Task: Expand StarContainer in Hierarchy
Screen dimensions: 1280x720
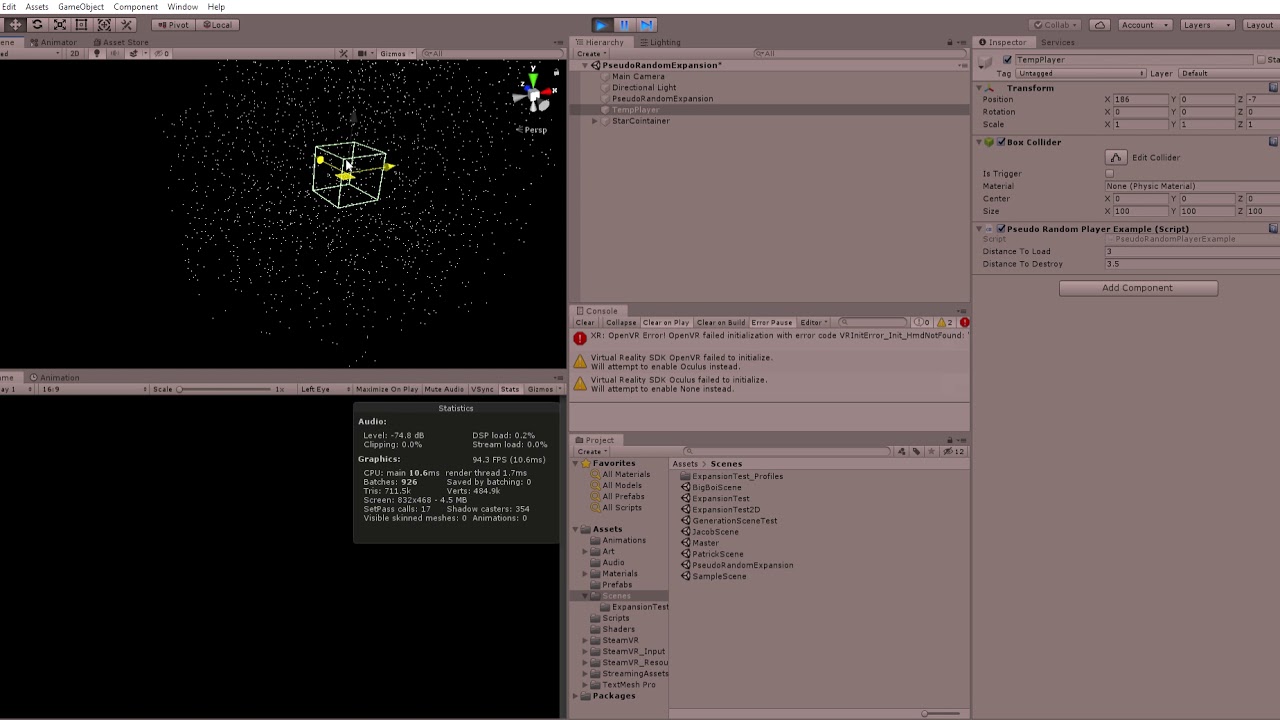Action: pos(595,121)
